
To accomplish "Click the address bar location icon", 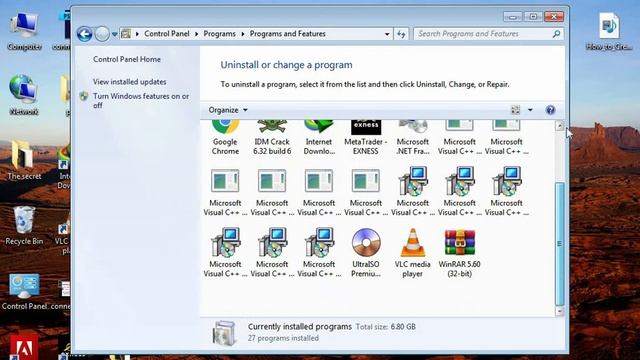I will pyautogui.click(x=126, y=34).
